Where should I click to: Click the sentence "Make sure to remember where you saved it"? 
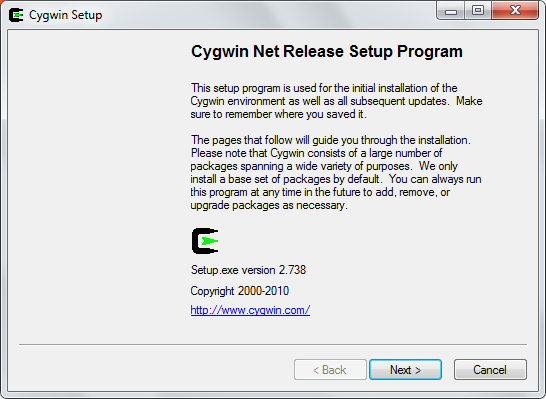[336, 108]
